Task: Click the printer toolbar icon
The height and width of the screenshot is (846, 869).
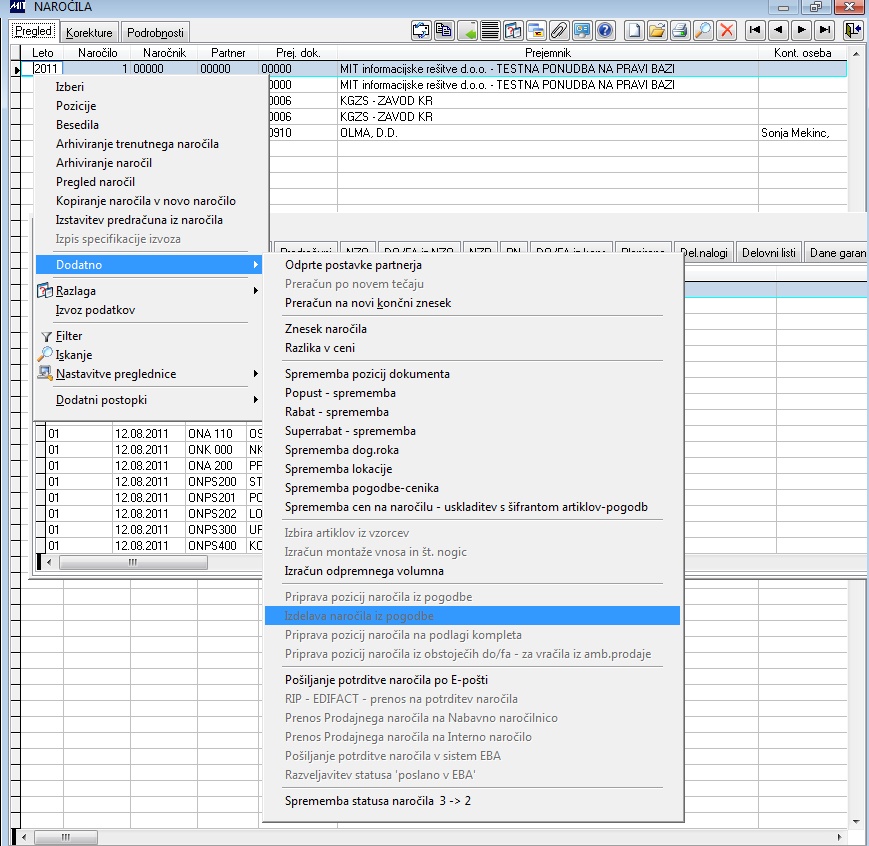Action: (x=680, y=30)
